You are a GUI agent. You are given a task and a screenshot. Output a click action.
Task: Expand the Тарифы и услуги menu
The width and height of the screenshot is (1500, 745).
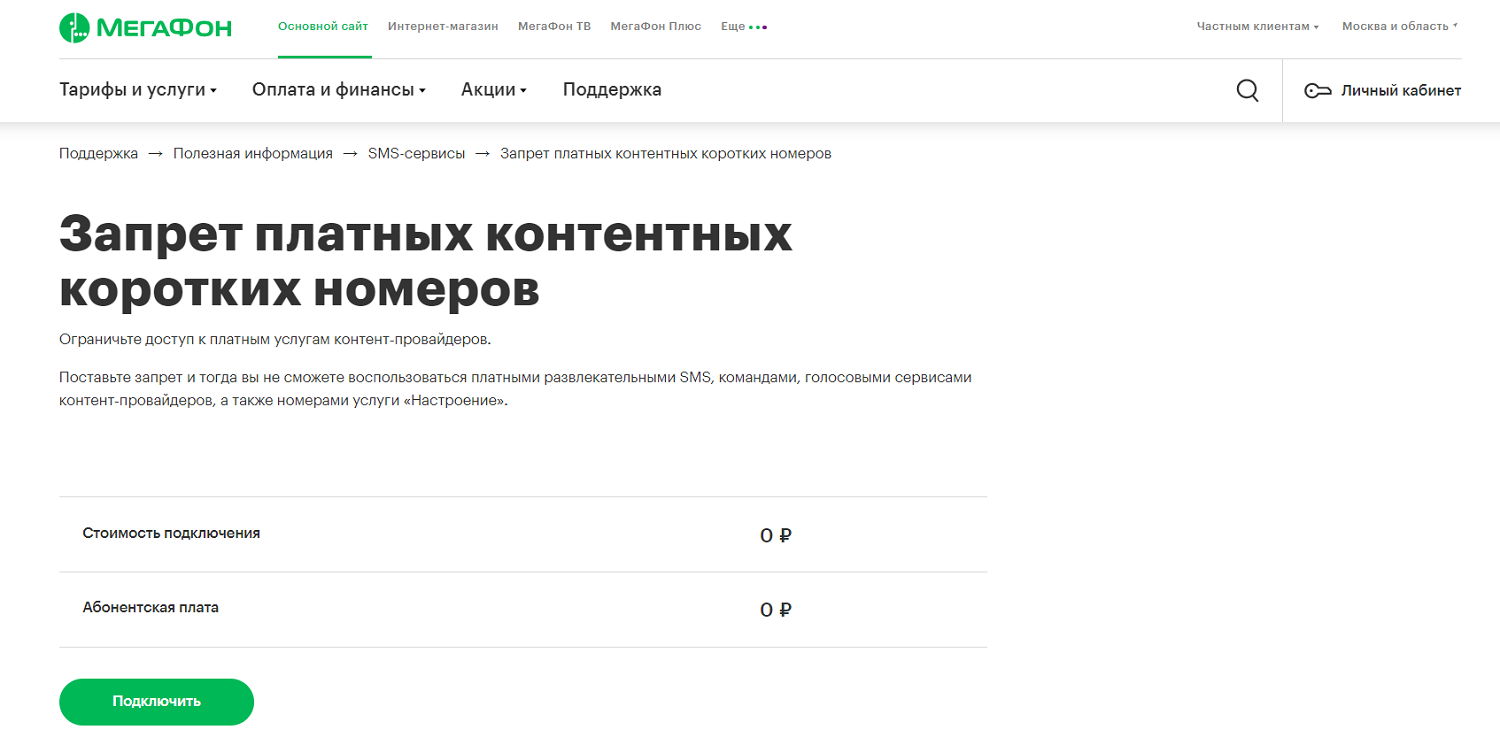138,90
